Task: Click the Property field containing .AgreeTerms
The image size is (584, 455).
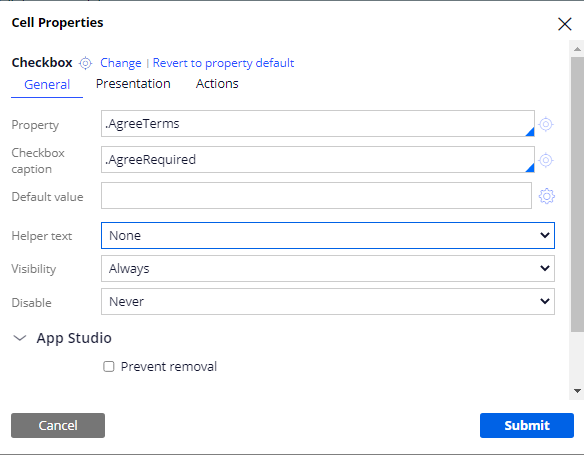Action: click(318, 124)
